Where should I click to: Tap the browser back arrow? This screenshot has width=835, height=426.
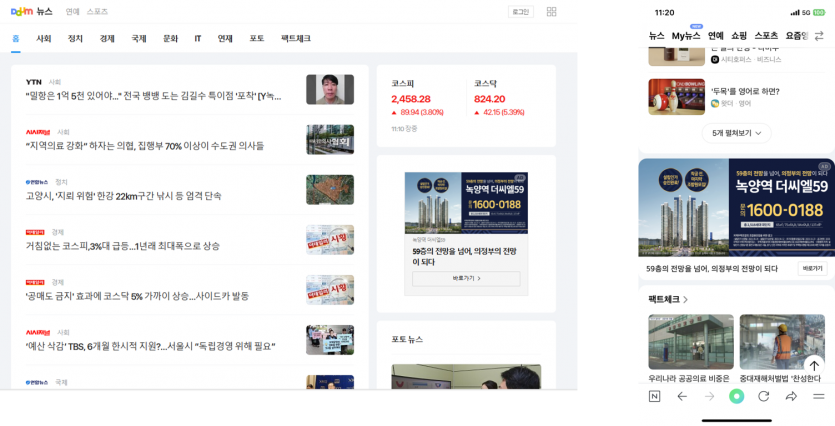tap(682, 396)
